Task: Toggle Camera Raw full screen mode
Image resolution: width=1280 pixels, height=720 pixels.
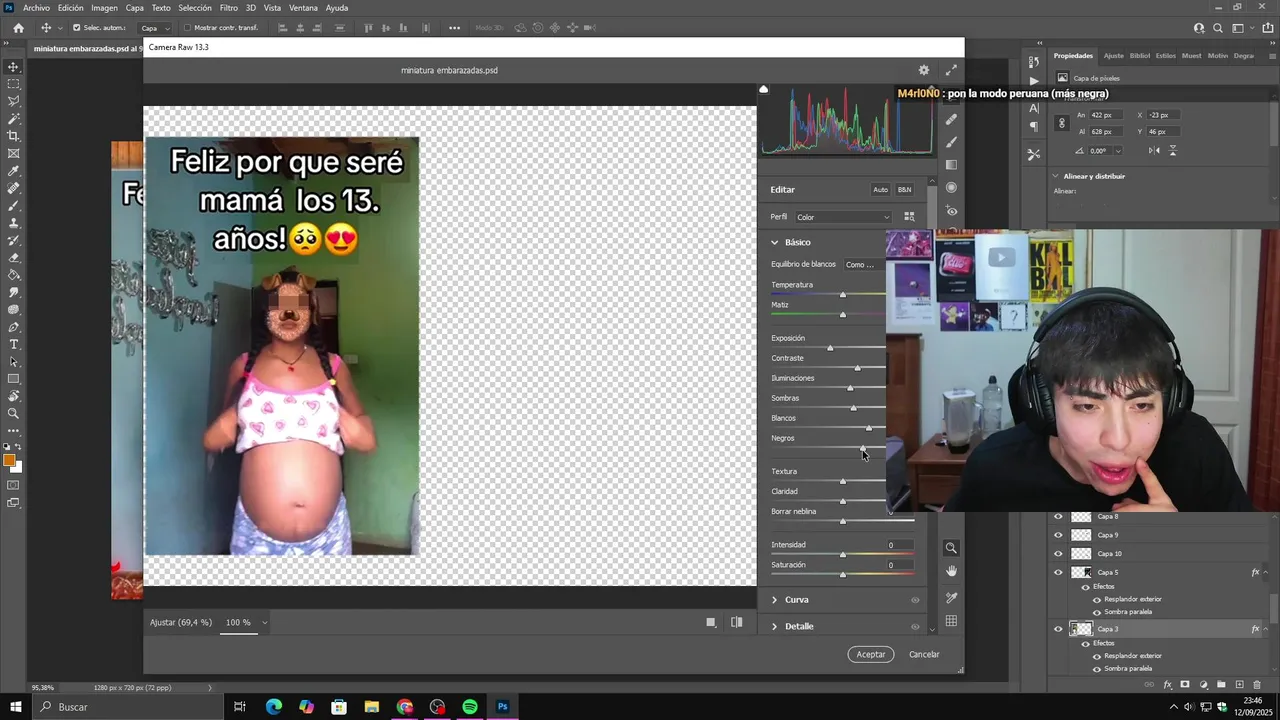Action: [951, 70]
